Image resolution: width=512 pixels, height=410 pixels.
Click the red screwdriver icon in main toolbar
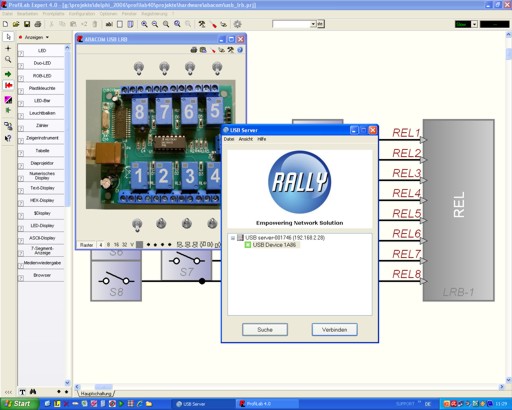point(213,24)
